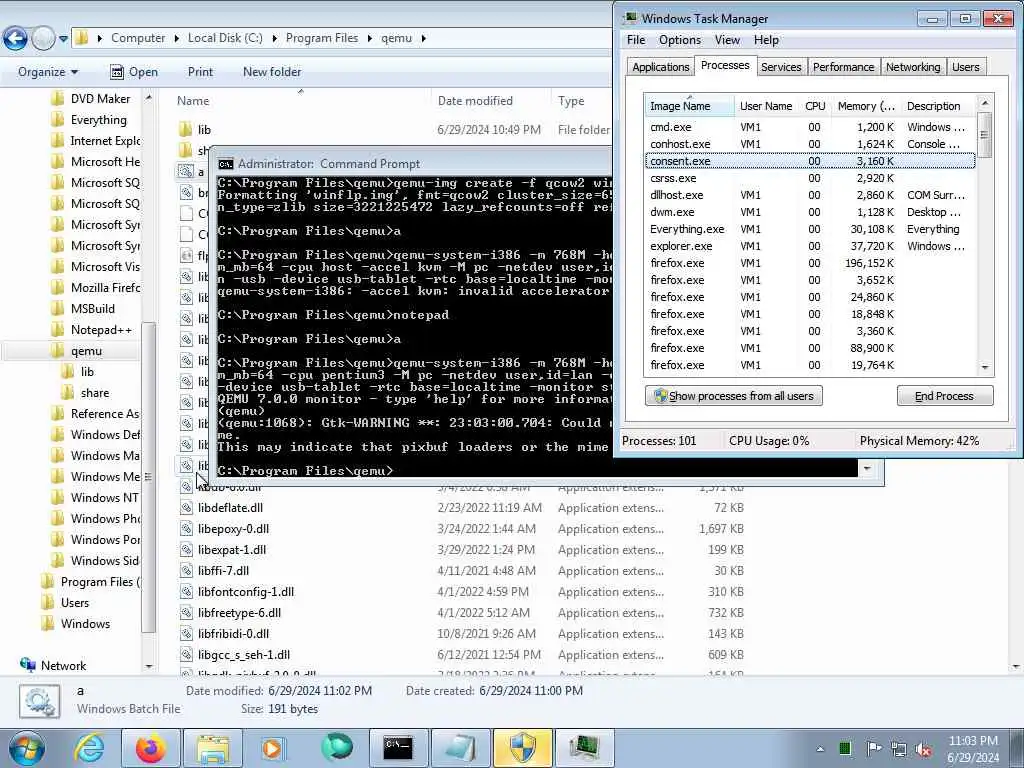Select Windows folder in navigation tree

click(85, 624)
